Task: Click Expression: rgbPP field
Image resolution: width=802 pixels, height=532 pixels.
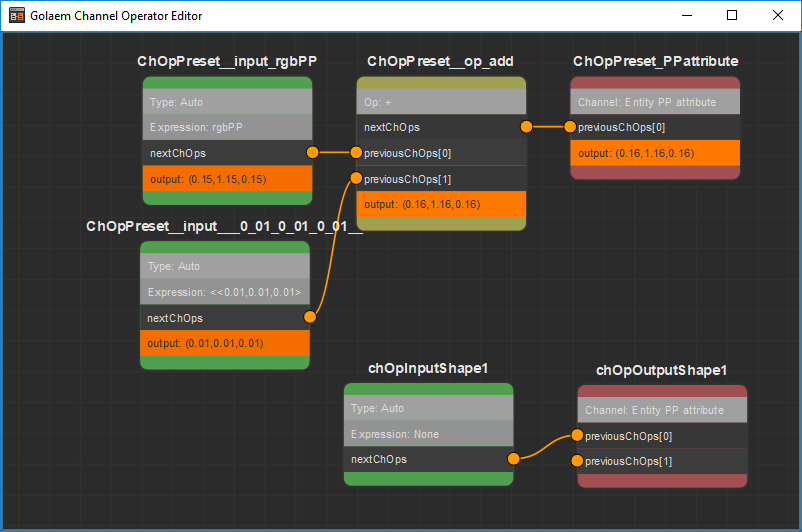Action: click(227, 127)
